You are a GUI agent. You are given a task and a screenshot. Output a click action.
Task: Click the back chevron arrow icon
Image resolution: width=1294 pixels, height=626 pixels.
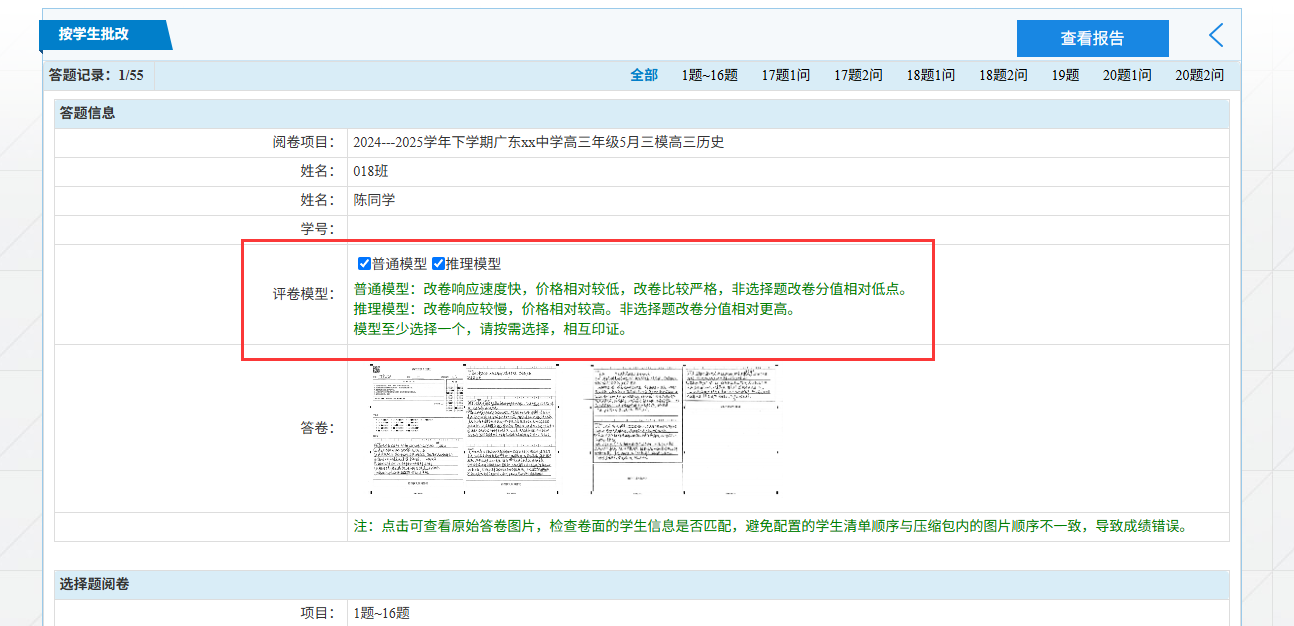coord(1216,36)
